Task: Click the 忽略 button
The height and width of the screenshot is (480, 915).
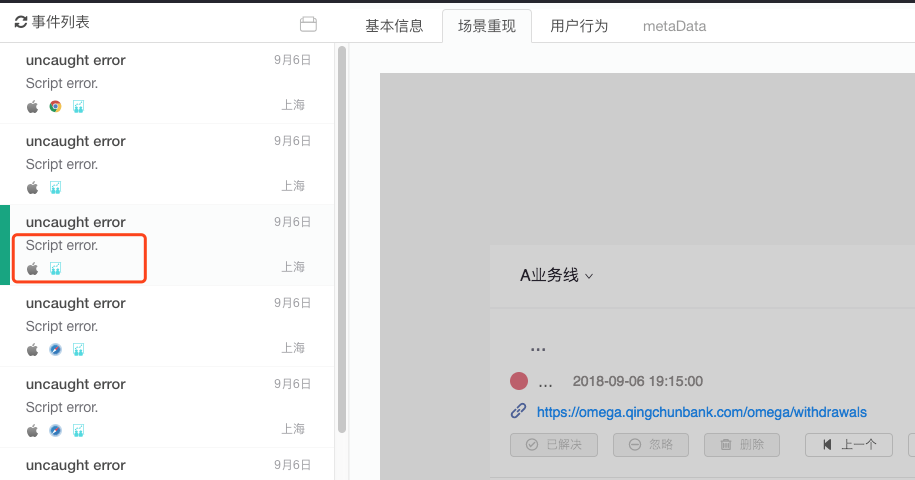Action: [651, 444]
